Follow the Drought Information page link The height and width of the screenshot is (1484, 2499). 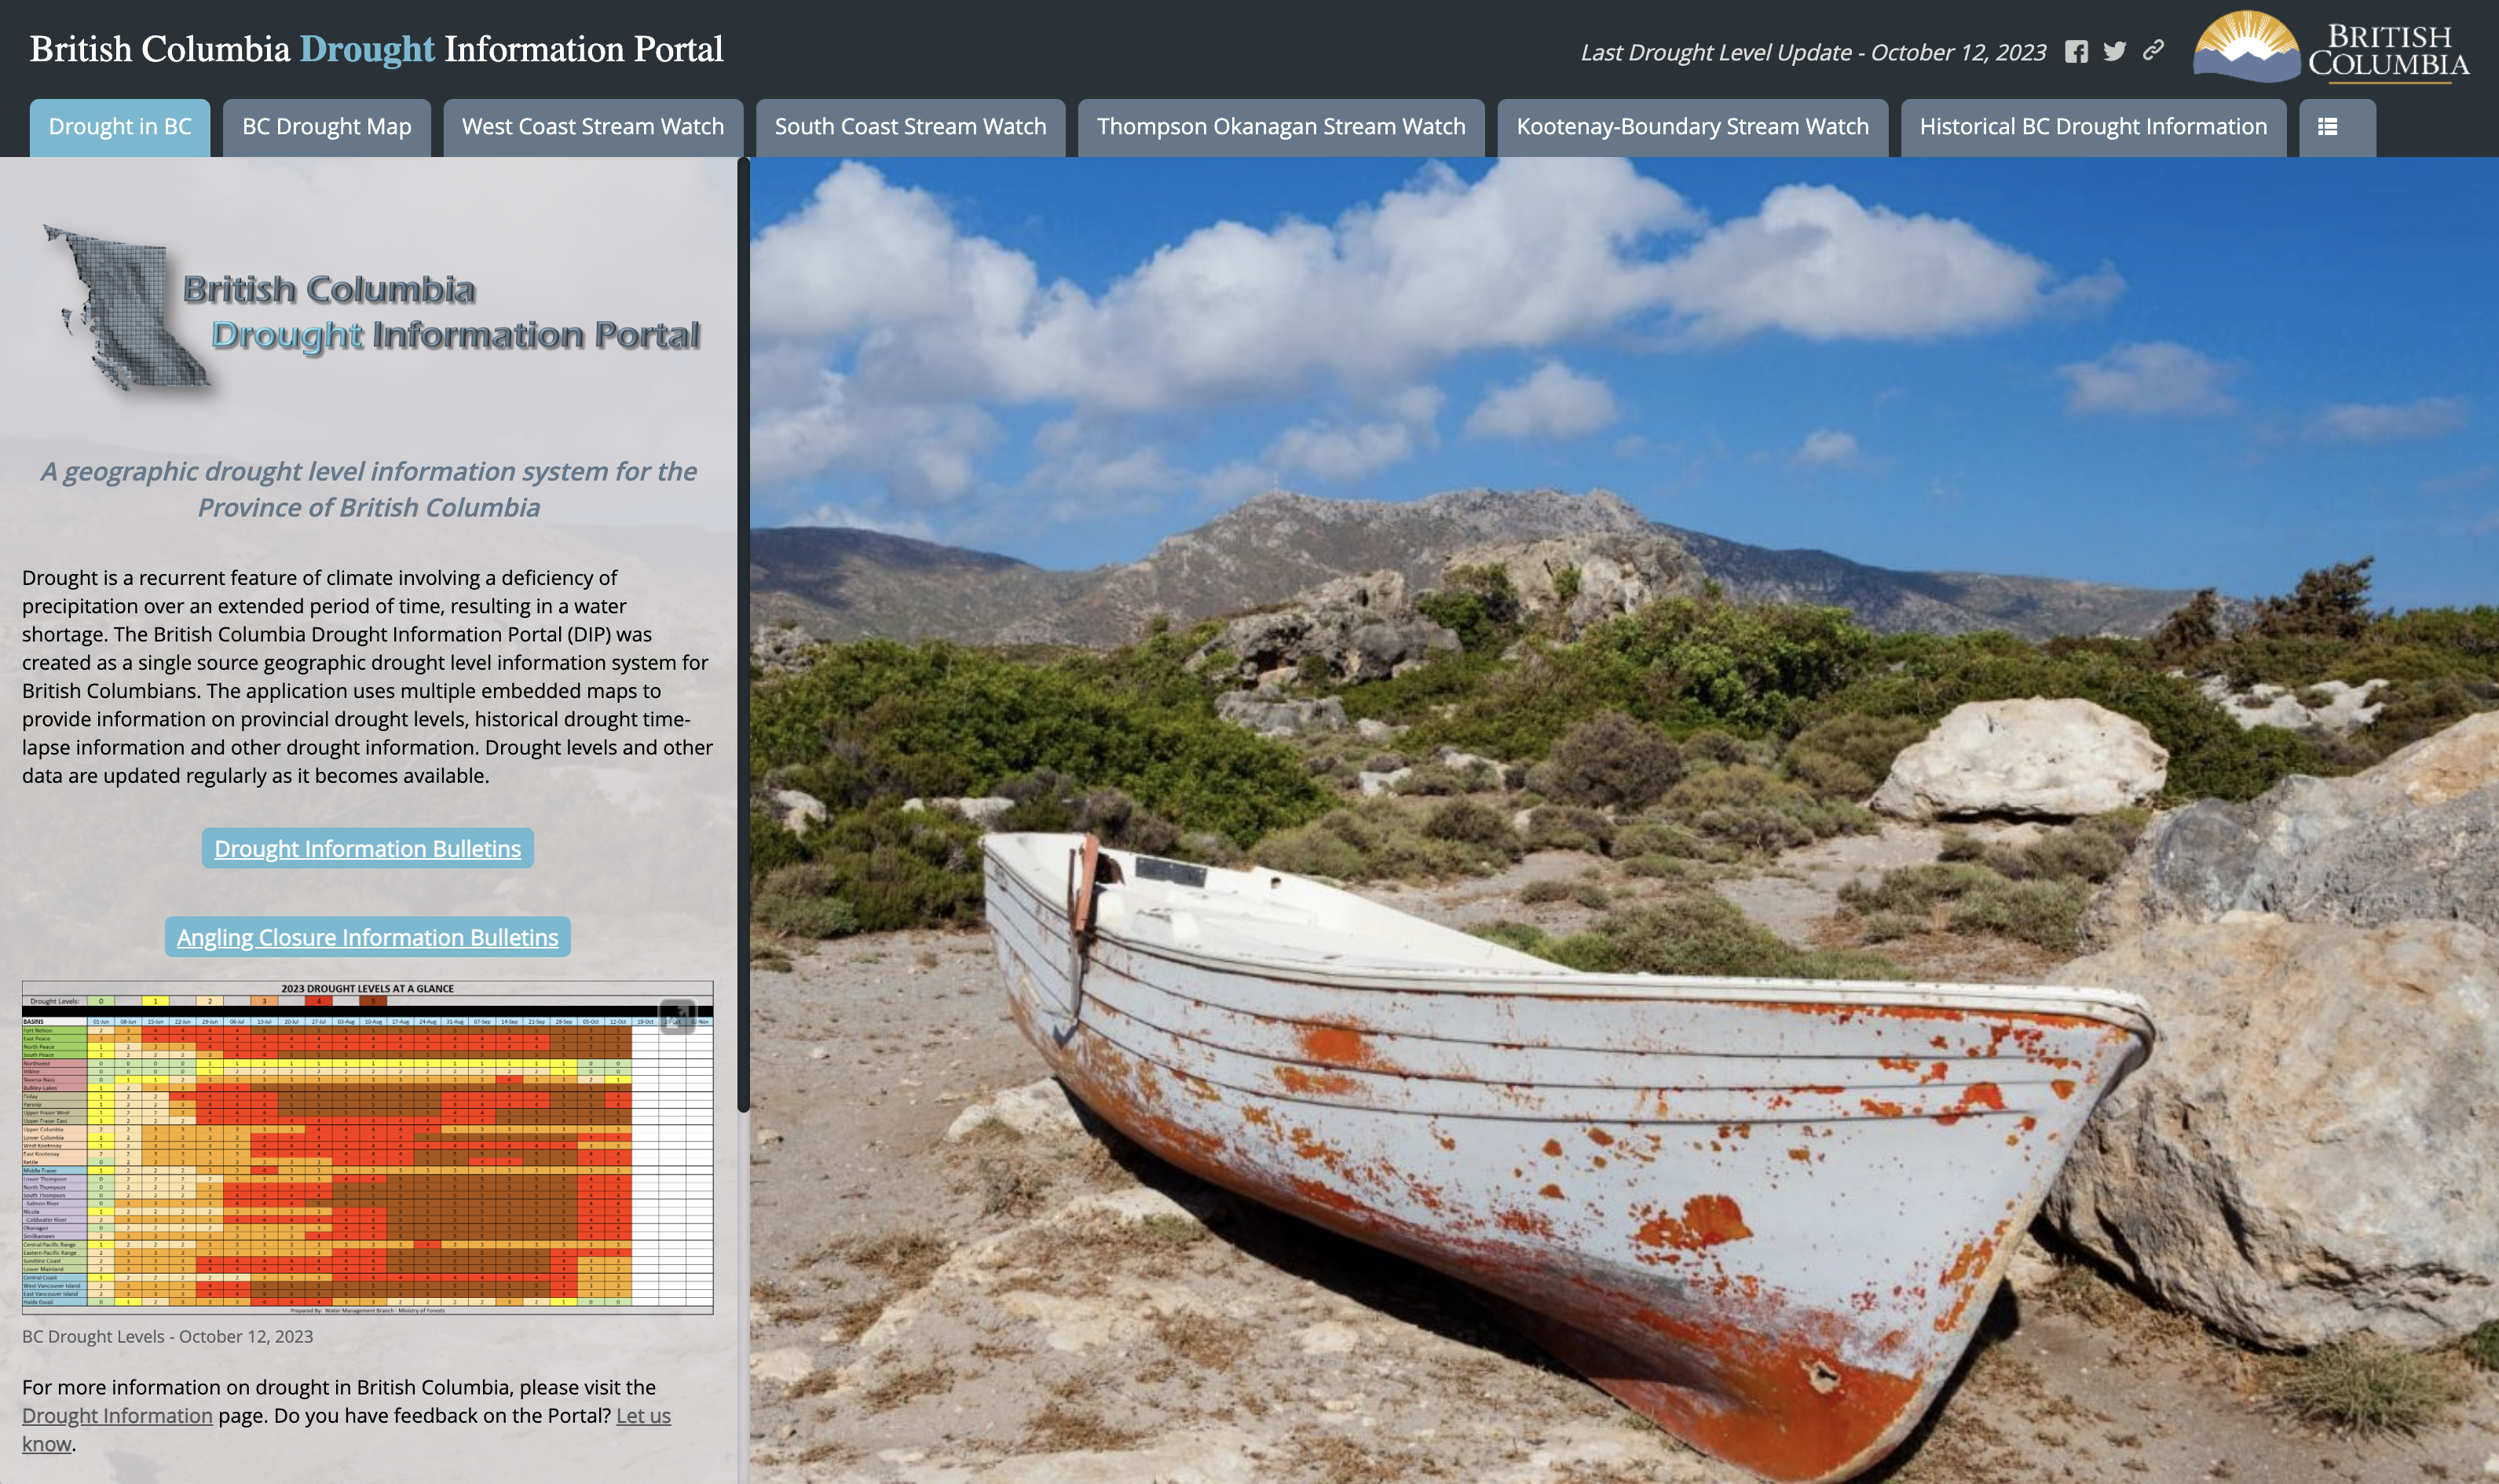point(117,1416)
